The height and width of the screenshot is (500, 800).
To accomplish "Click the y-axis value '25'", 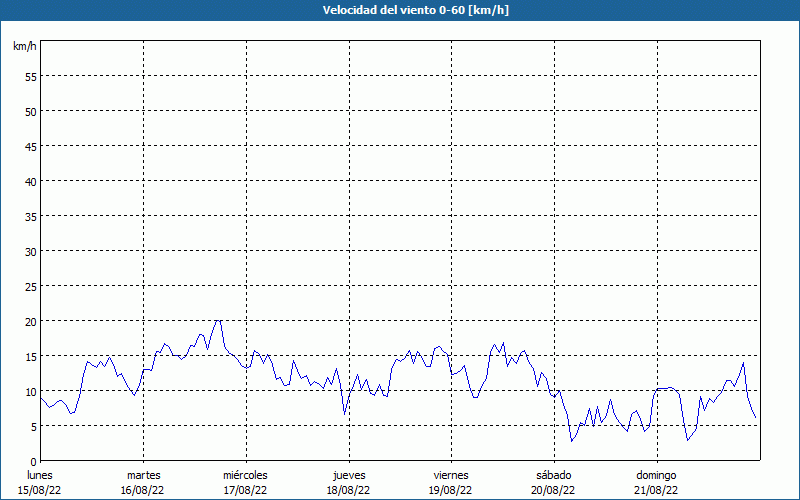I will tap(31, 287).
